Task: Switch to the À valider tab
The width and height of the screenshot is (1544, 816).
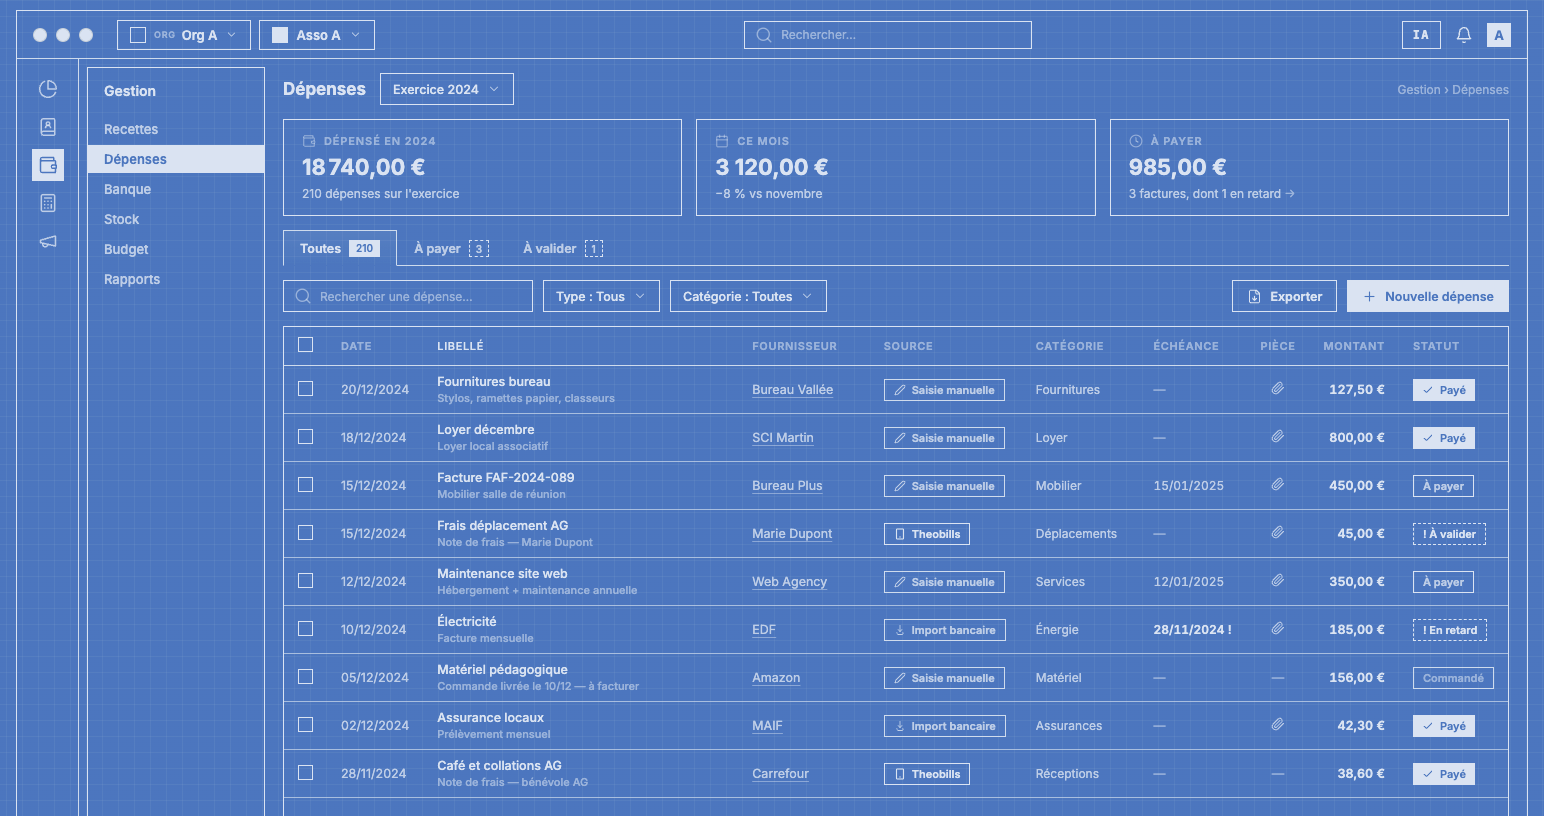Action: click(x=563, y=248)
